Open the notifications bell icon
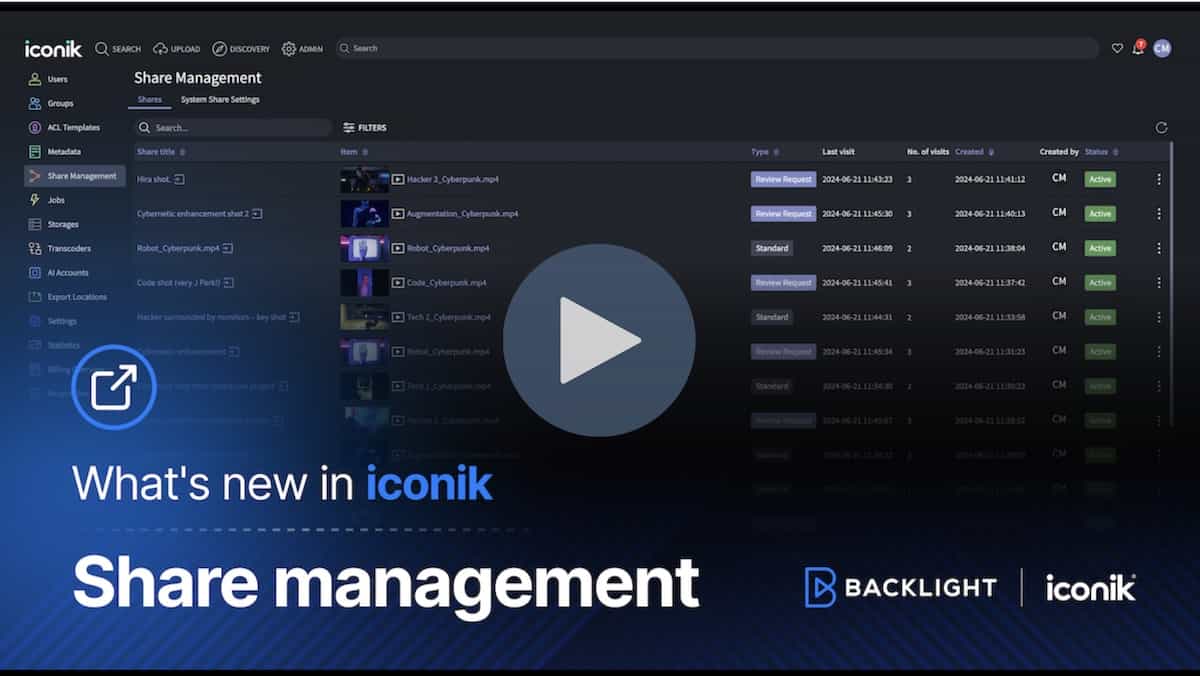 click(x=1138, y=48)
